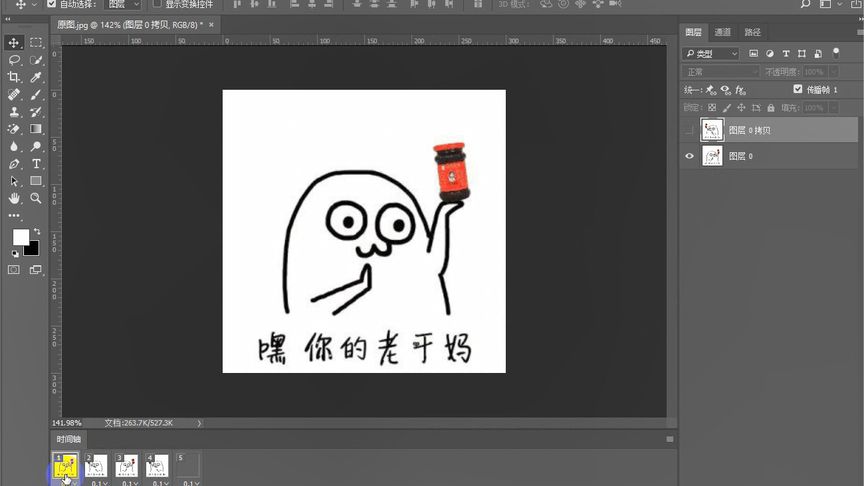Click the unify layer visibility icon
The width and height of the screenshot is (864, 486).
coord(726,89)
